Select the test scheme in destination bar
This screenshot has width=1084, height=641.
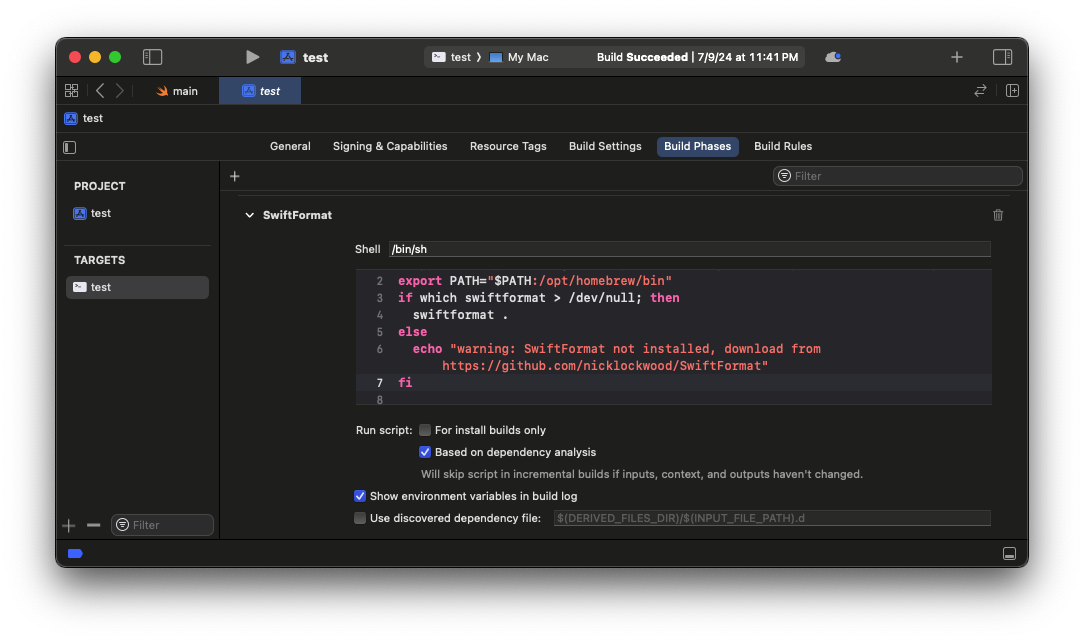pos(451,57)
